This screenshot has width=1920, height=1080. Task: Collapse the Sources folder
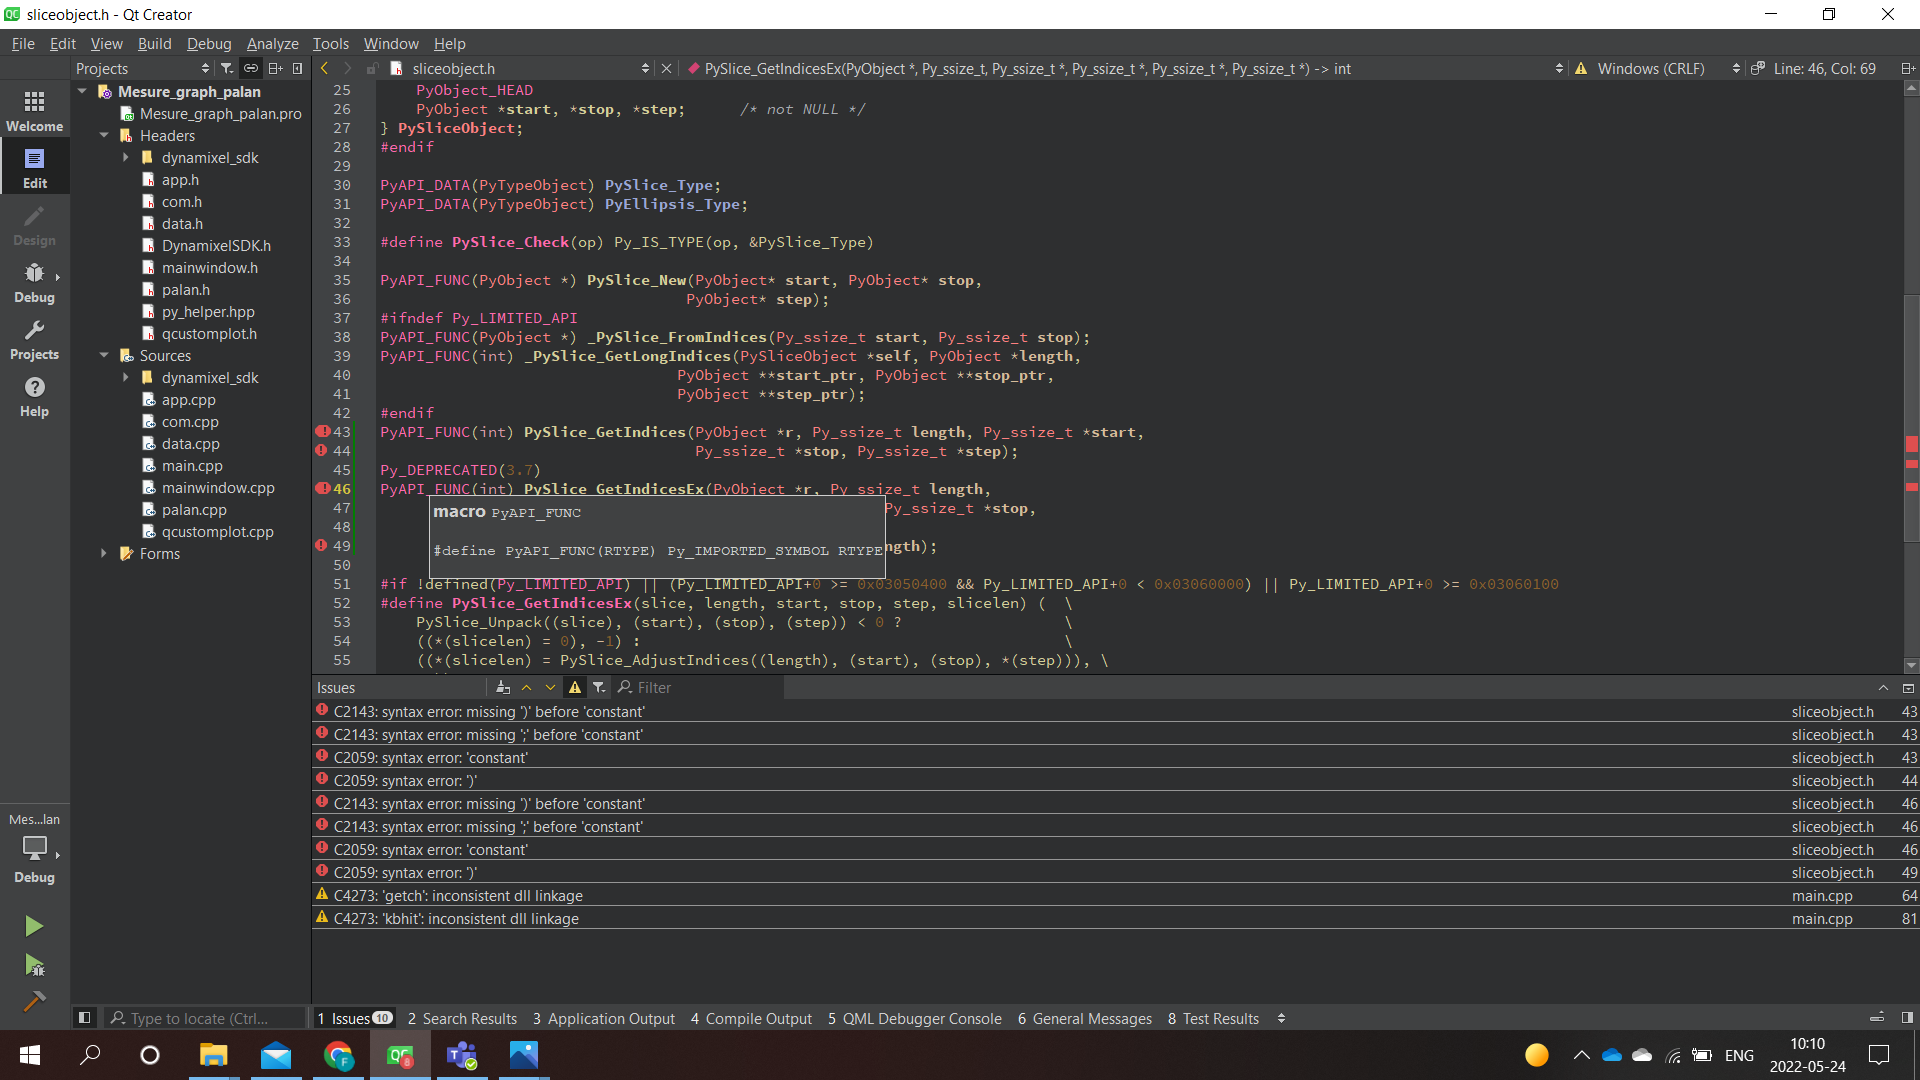pyautogui.click(x=104, y=355)
